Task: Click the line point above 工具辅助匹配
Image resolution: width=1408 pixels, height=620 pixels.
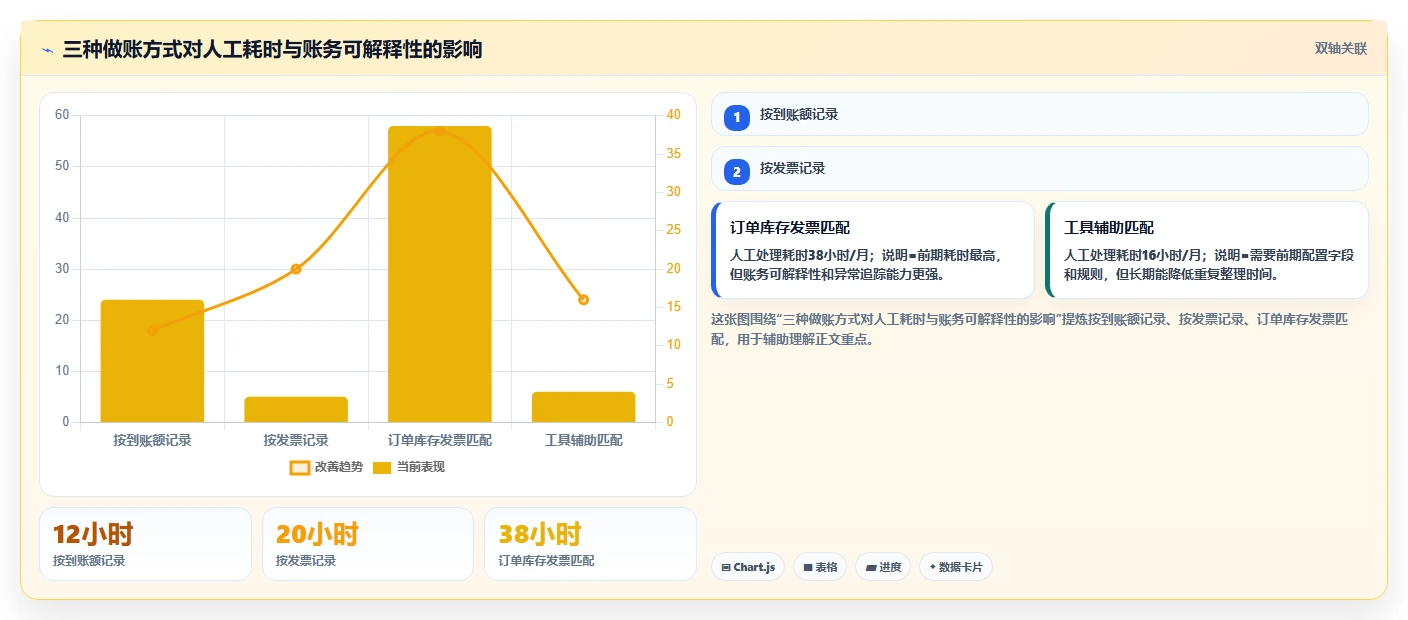Action: click(x=584, y=300)
